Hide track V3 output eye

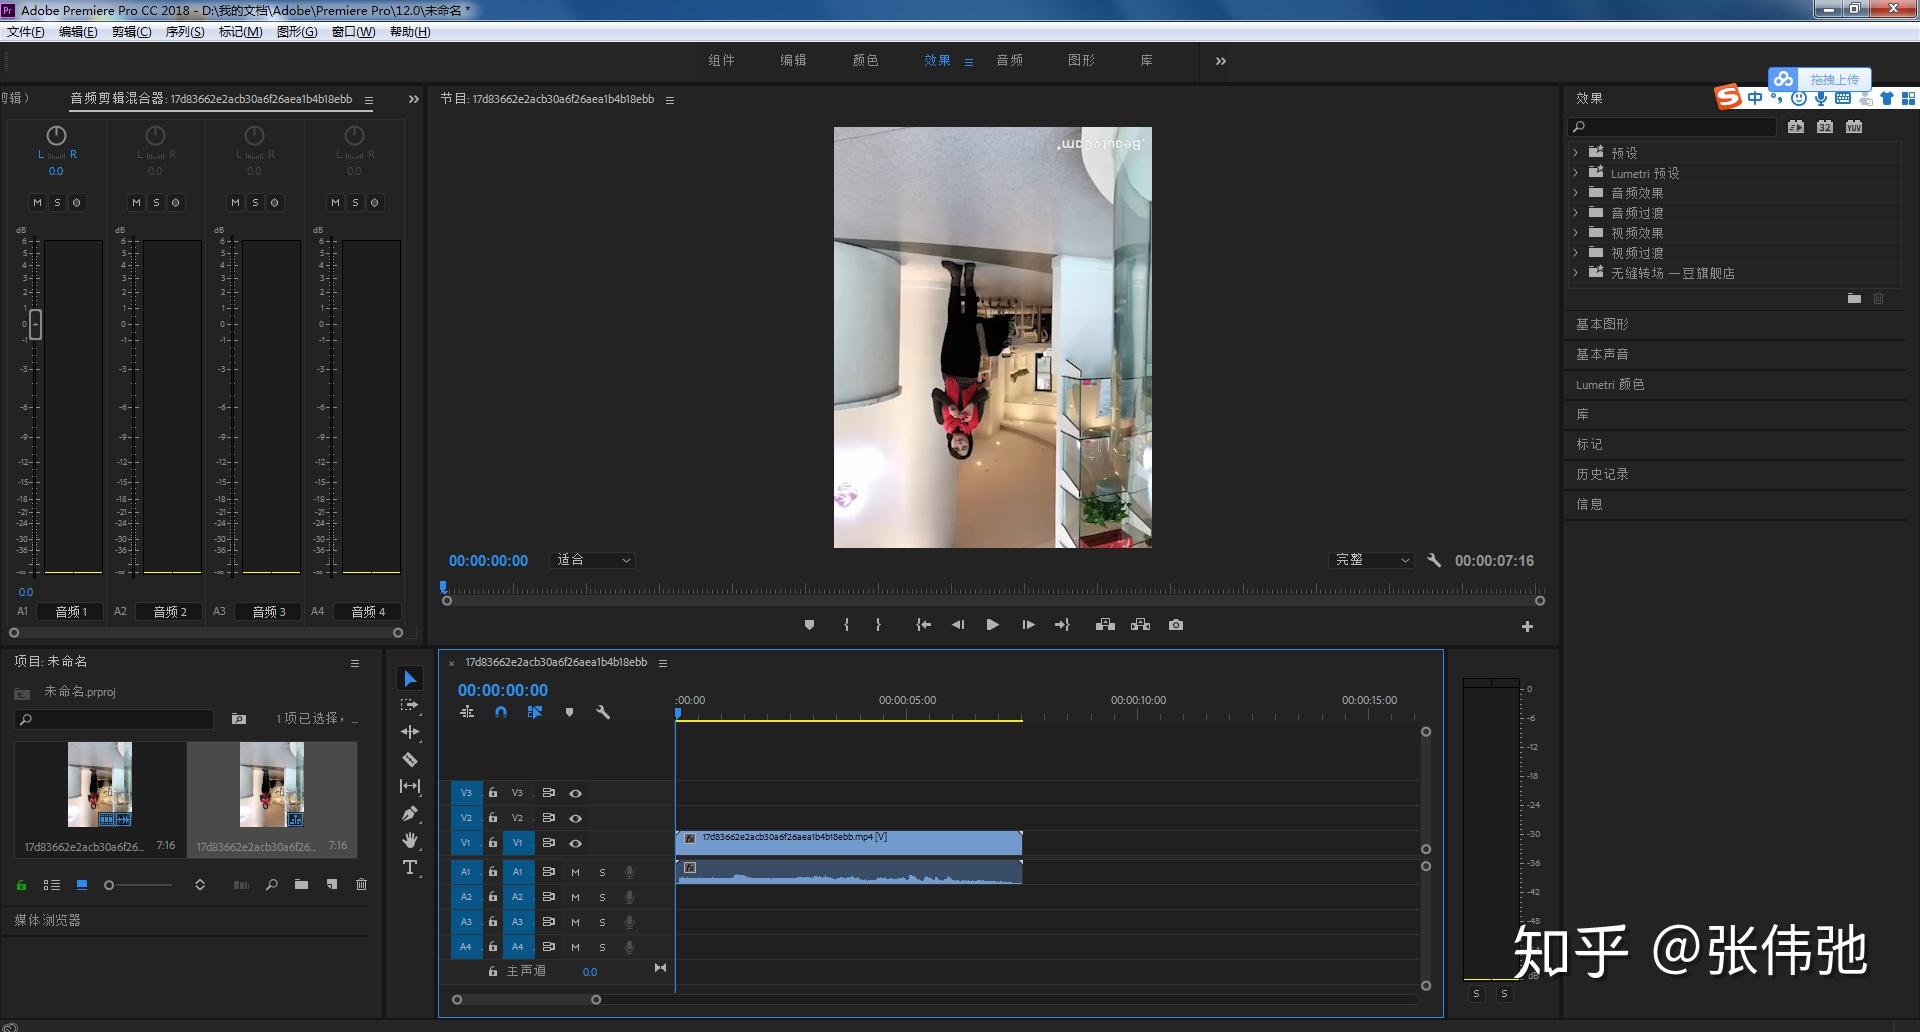pyautogui.click(x=576, y=793)
